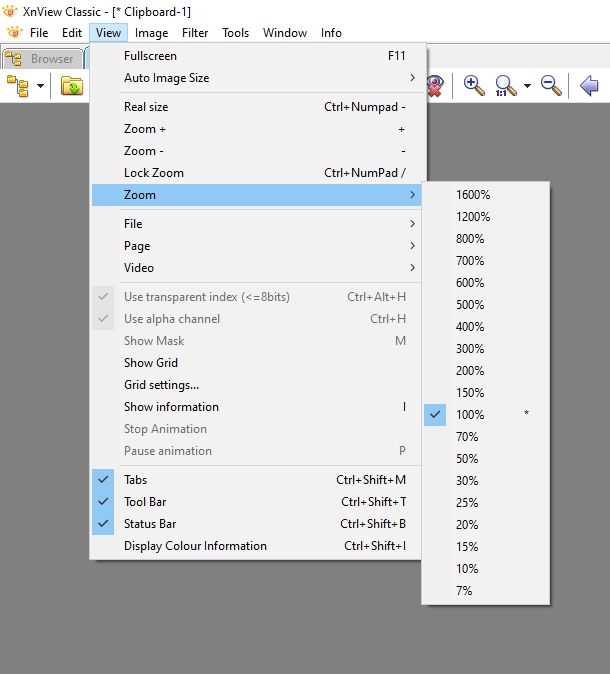Set zoom to 25%
Image resolution: width=610 pixels, height=674 pixels.
pyautogui.click(x=486, y=502)
